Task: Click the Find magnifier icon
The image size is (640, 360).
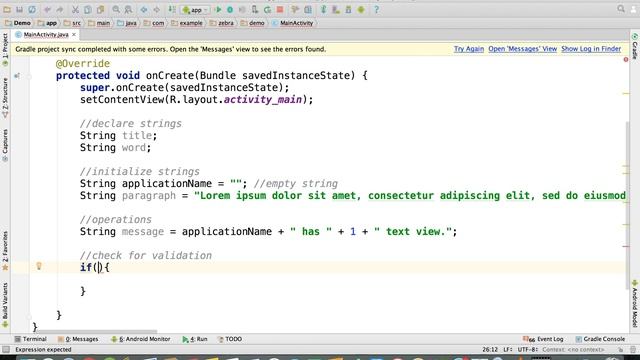Action: tap(116, 9)
